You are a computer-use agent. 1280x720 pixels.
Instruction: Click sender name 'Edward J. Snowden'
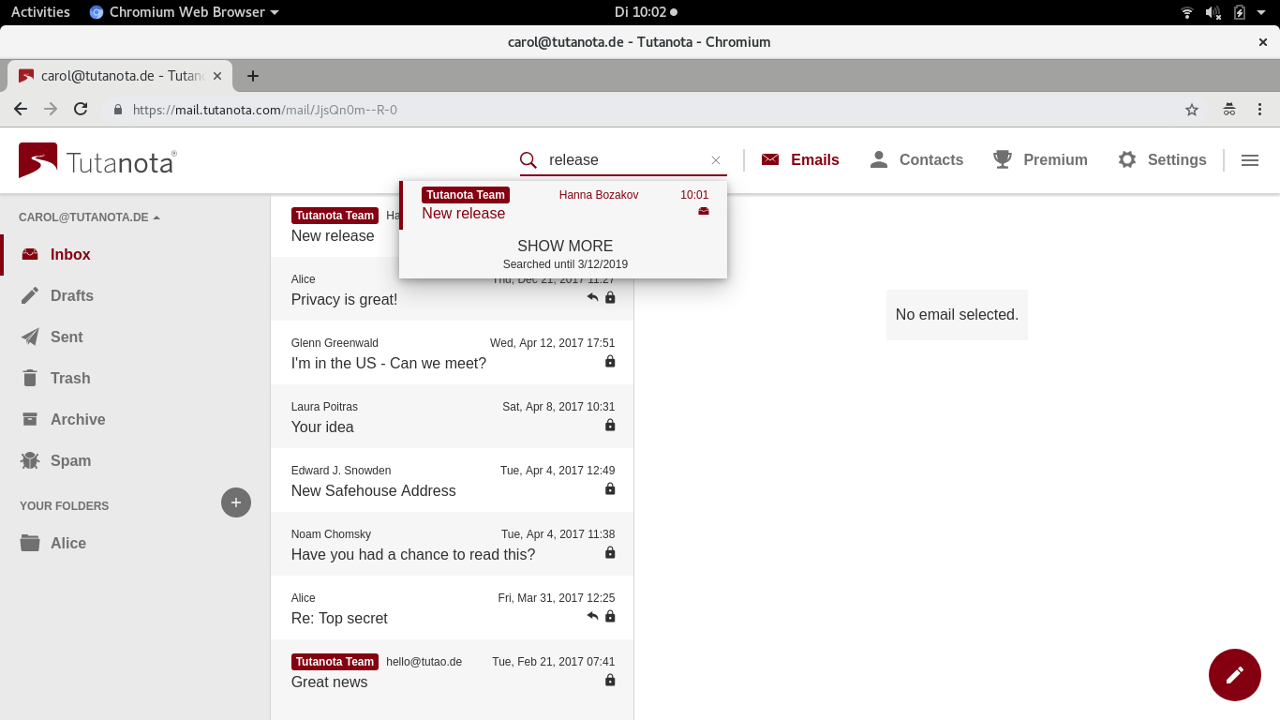pos(341,471)
